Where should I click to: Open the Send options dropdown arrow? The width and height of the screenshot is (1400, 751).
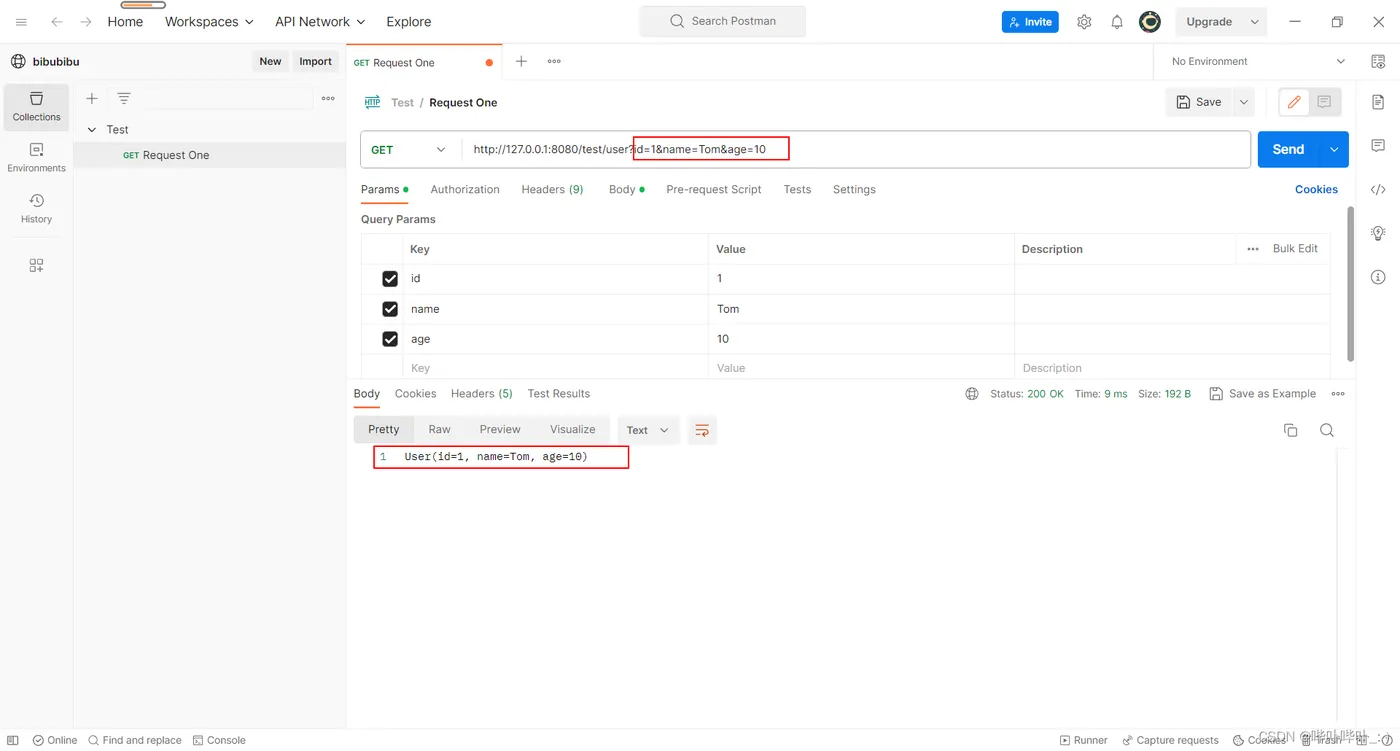point(1334,150)
